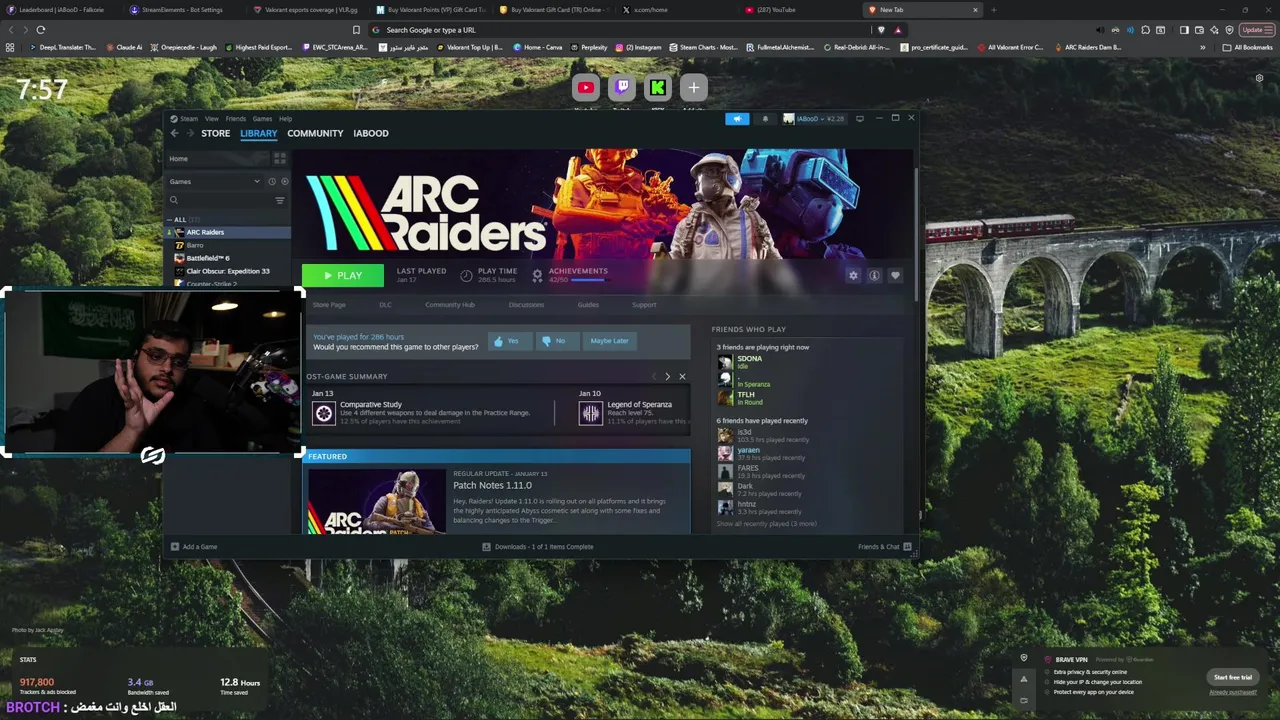Select Battlefield 6 in library list
Viewport: 1280px width, 720px height.
208,258
